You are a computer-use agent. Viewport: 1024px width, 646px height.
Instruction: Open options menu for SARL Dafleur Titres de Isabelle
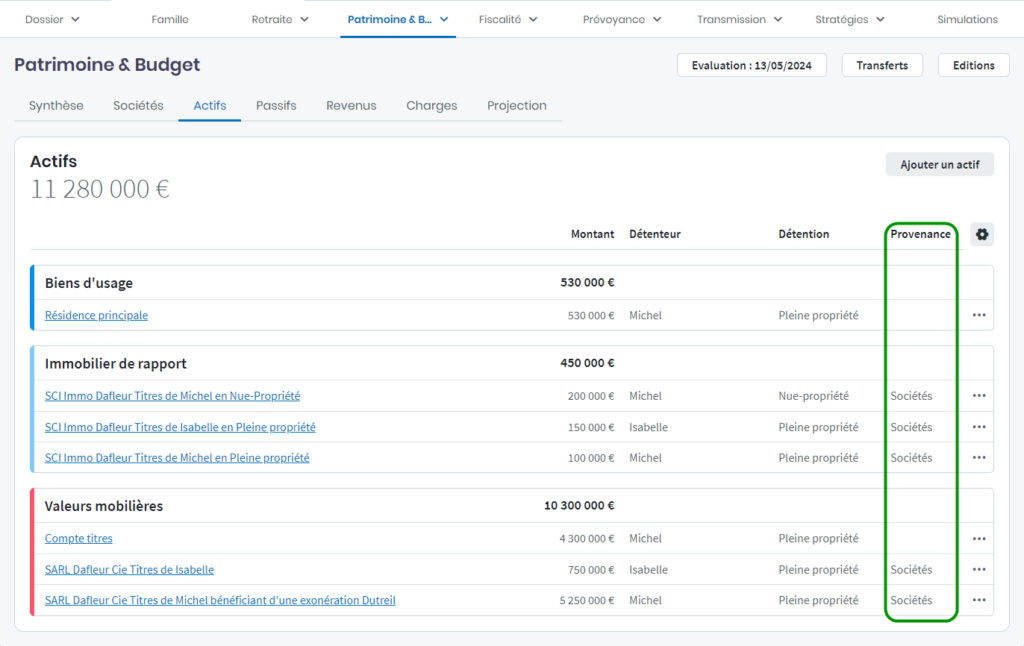979,570
